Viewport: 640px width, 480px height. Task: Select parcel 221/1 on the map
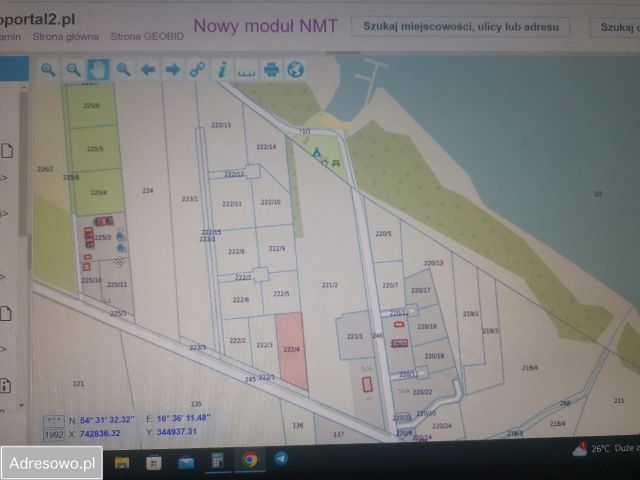pyautogui.click(x=355, y=336)
